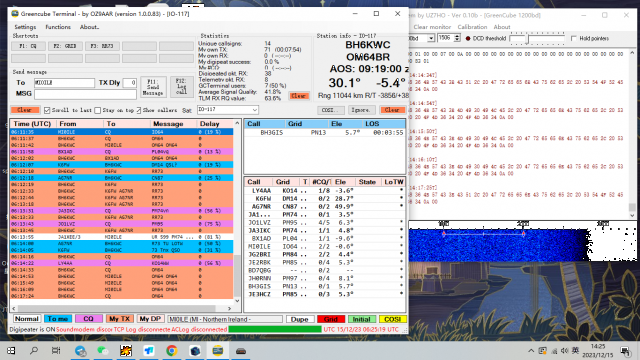Screen dimensions: 640x360
Task: Open About menu in soundmodem window
Action: click(x=502, y=27)
